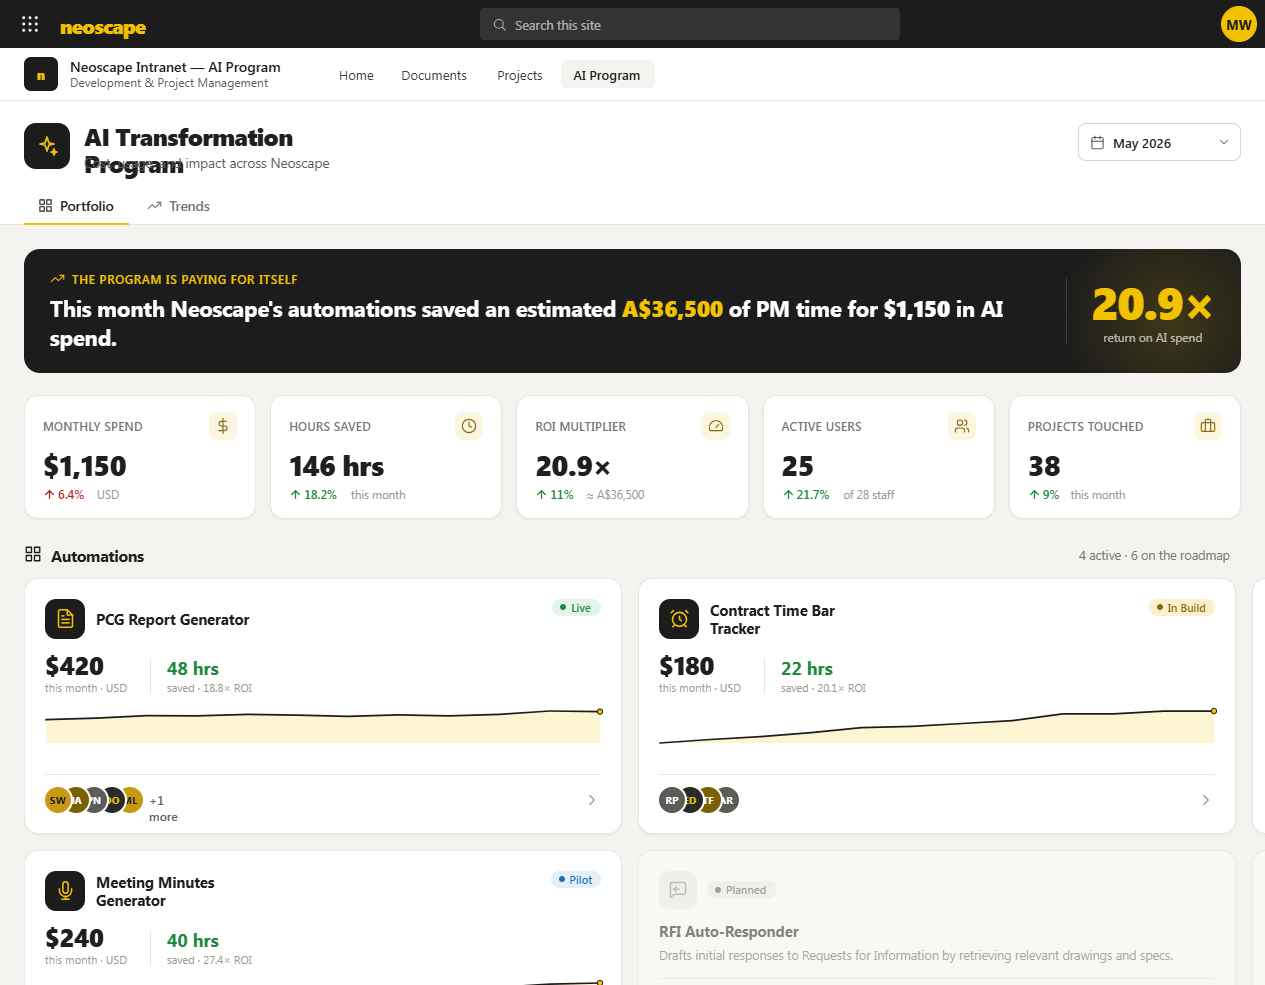Click the AR avatar on Contract Tracker card
This screenshot has height=985, width=1265.
(728, 800)
